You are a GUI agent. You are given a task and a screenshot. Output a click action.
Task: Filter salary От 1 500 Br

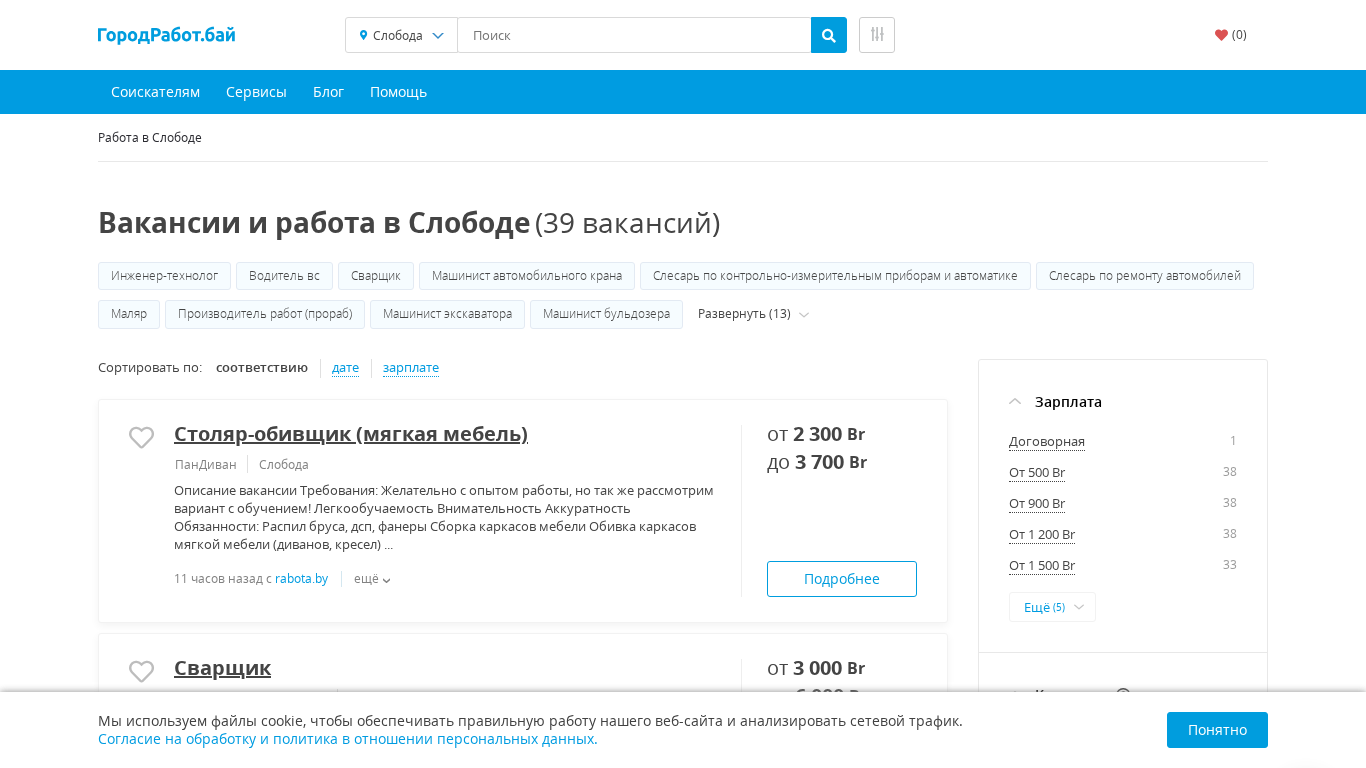pos(1042,566)
